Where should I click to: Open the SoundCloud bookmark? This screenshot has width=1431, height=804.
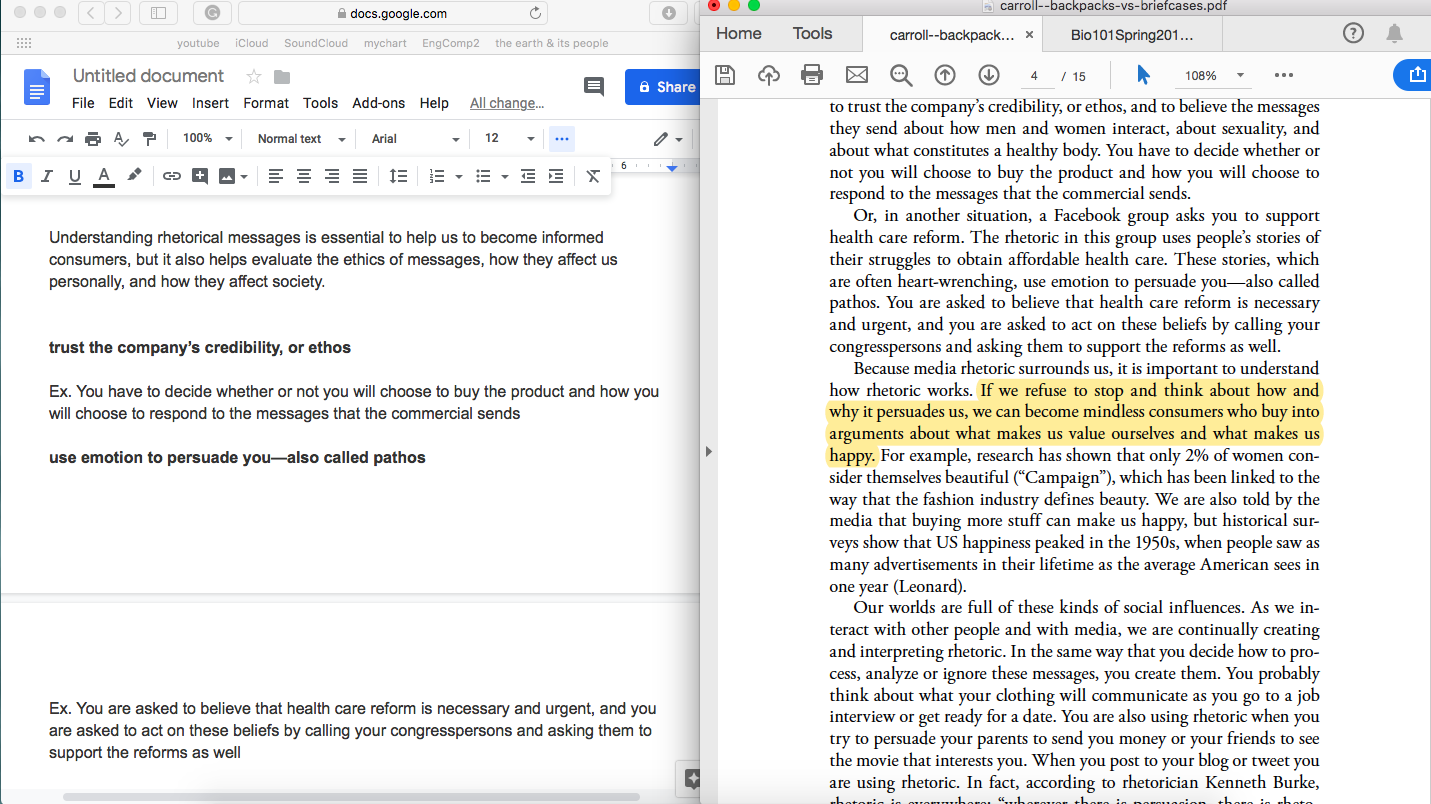click(316, 43)
